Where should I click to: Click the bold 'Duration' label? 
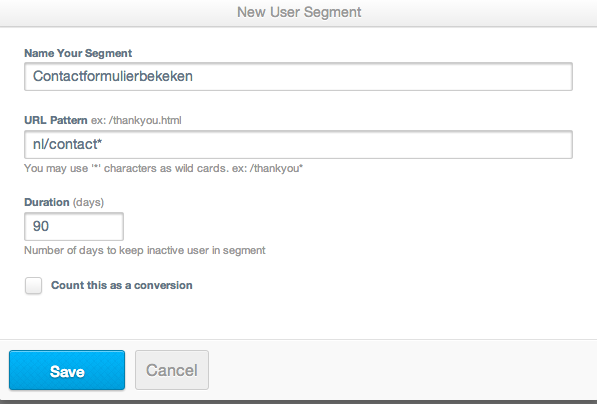point(47,202)
